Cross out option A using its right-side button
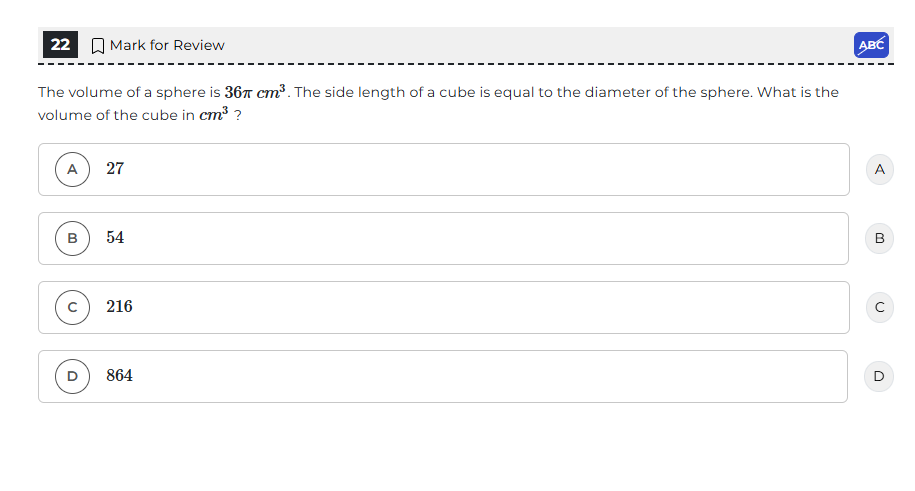 (879, 169)
